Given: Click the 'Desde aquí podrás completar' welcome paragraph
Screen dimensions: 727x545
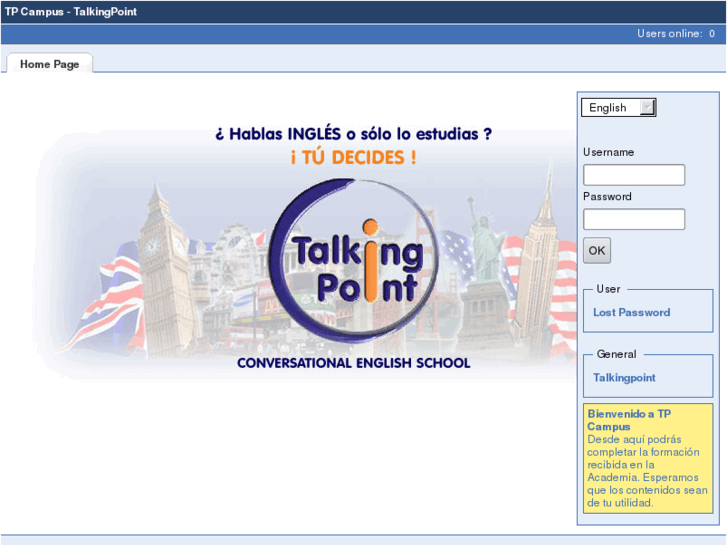Looking at the screenshot, I should tap(647, 471).
